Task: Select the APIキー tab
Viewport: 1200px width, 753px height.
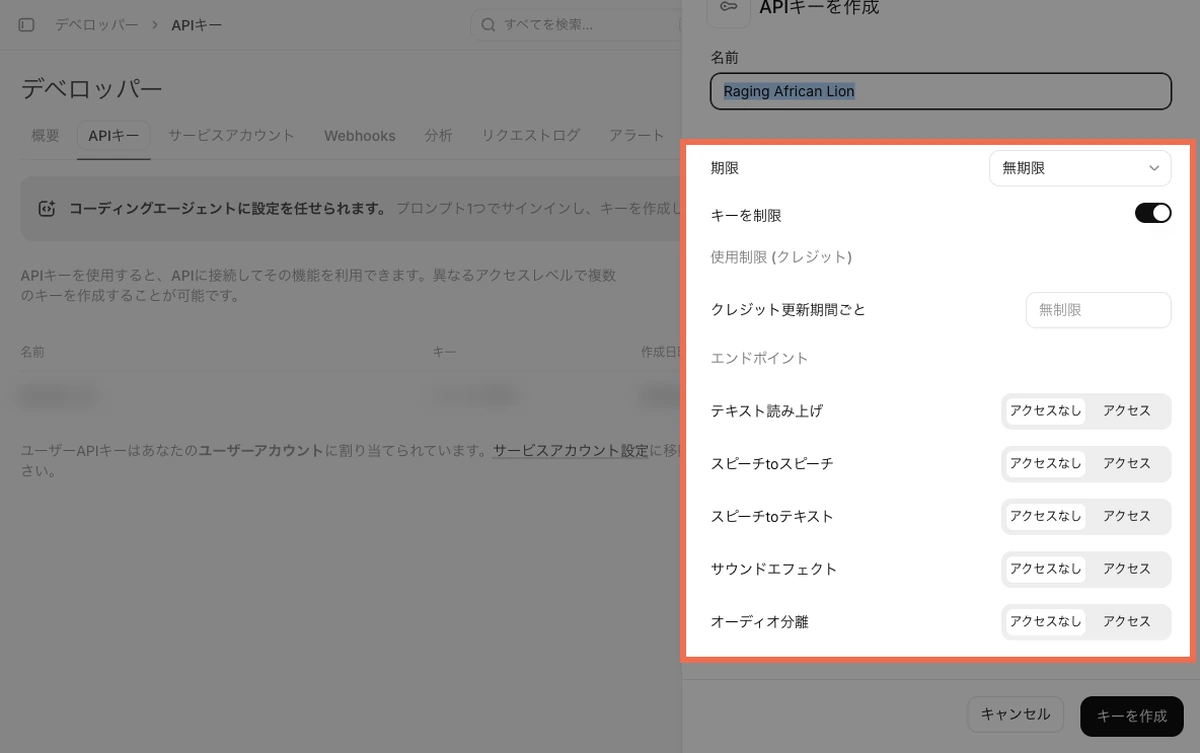Action: click(114, 135)
